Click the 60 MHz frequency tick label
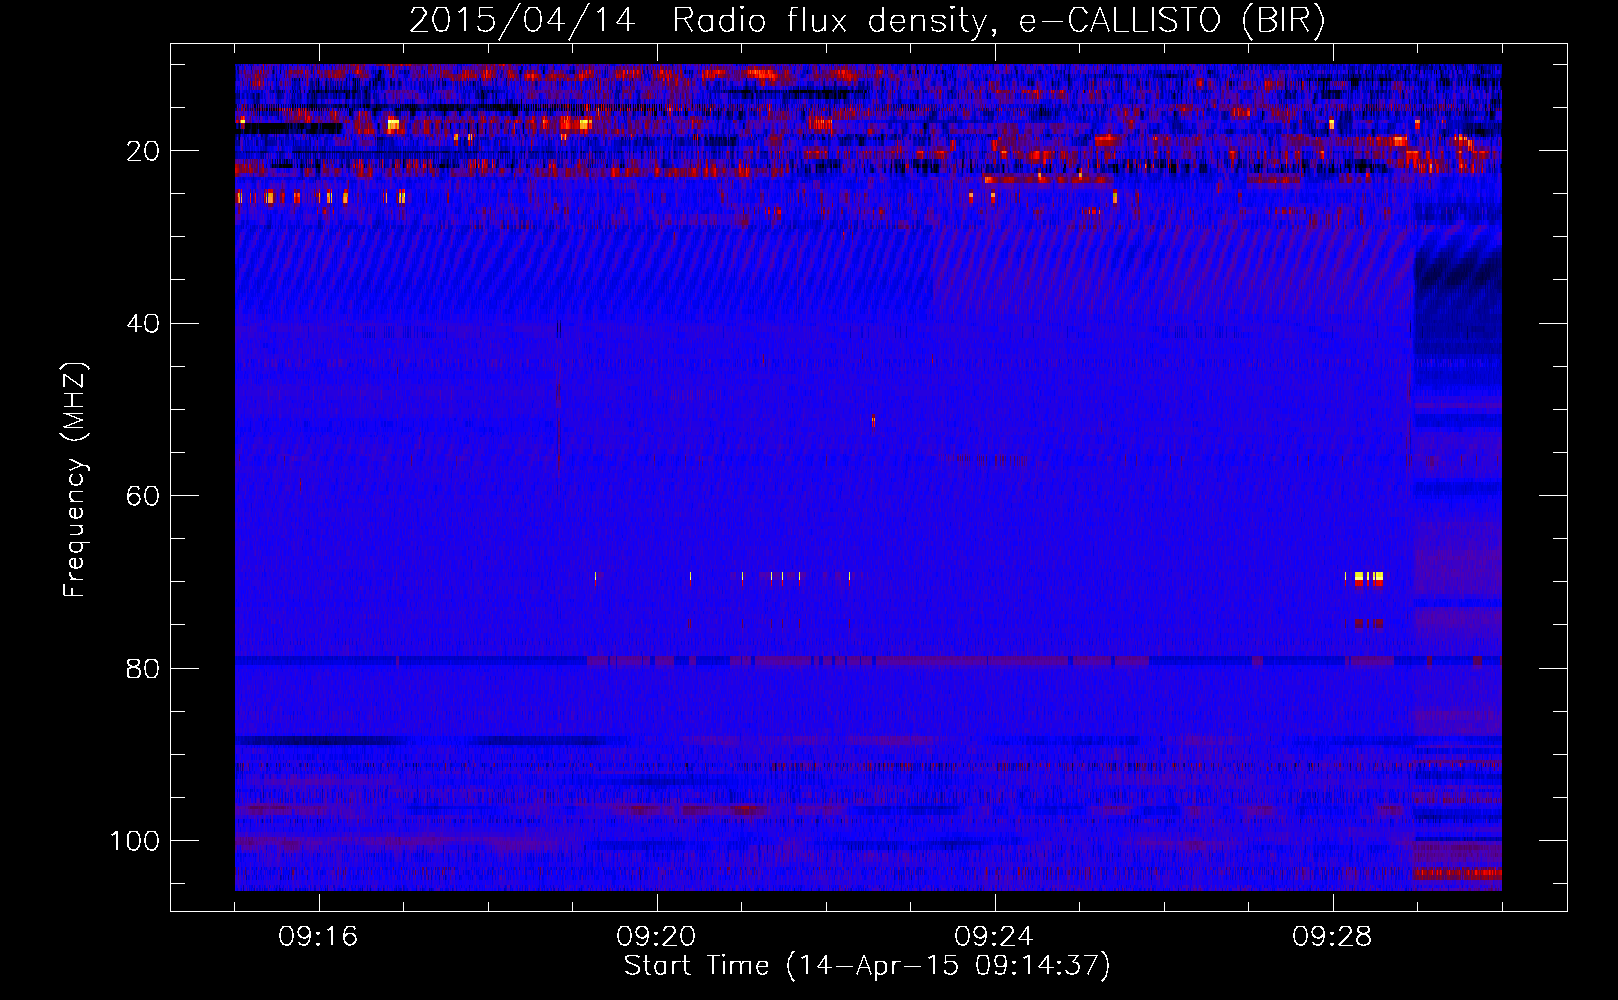This screenshot has height=1000, width=1618. click(144, 496)
